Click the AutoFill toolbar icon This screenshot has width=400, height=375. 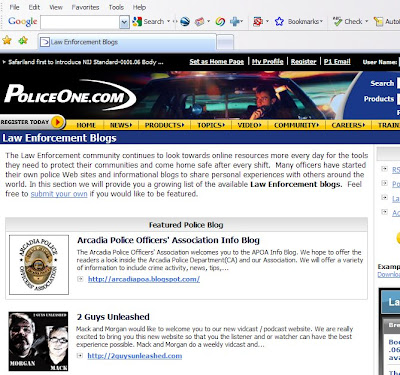(378, 22)
